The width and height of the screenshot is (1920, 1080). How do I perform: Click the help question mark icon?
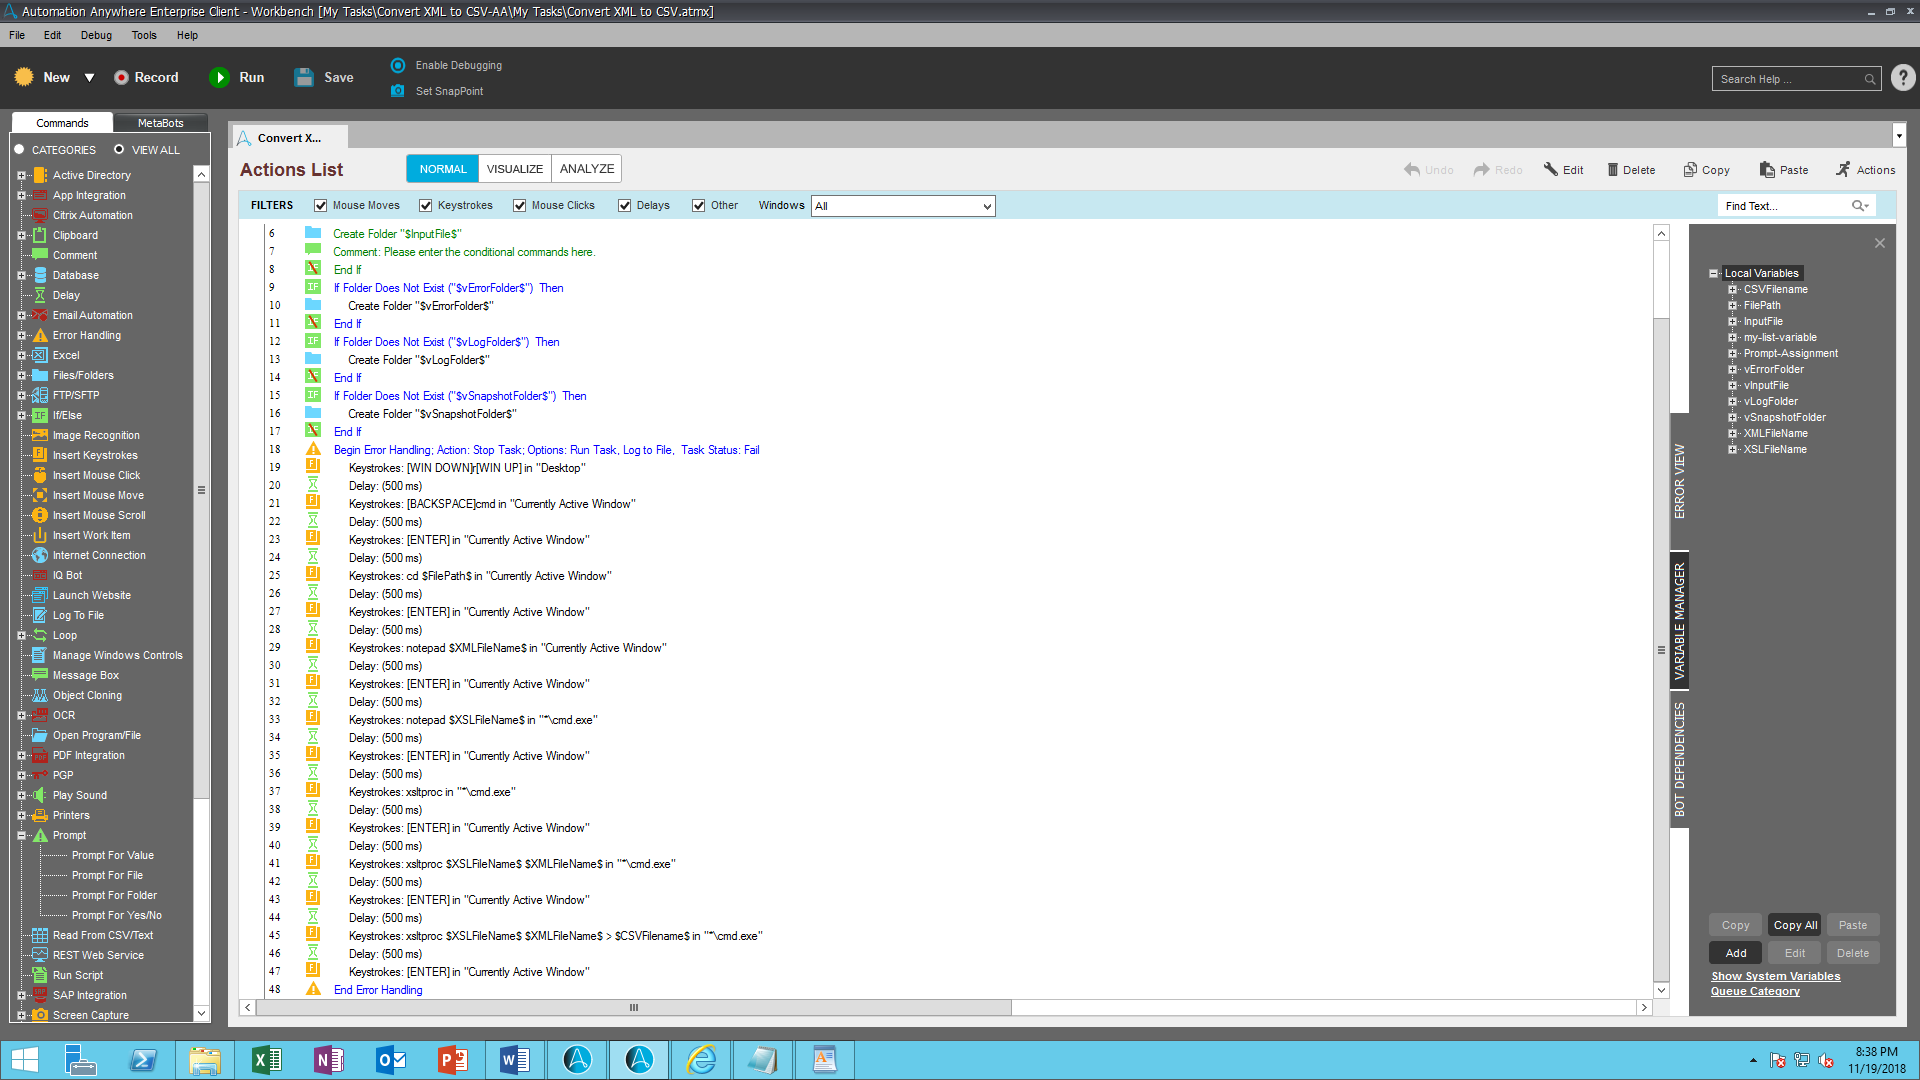point(1903,78)
